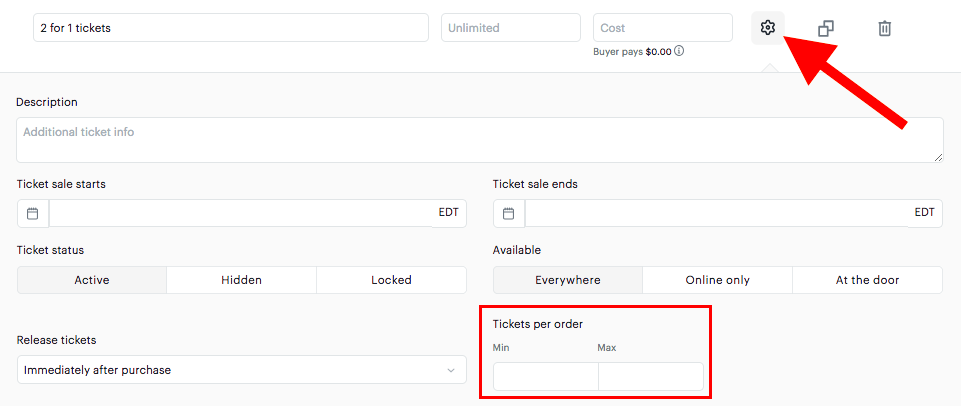This screenshot has height=406, width=961.
Task: Make ticket available Everywhere
Action: tap(568, 280)
